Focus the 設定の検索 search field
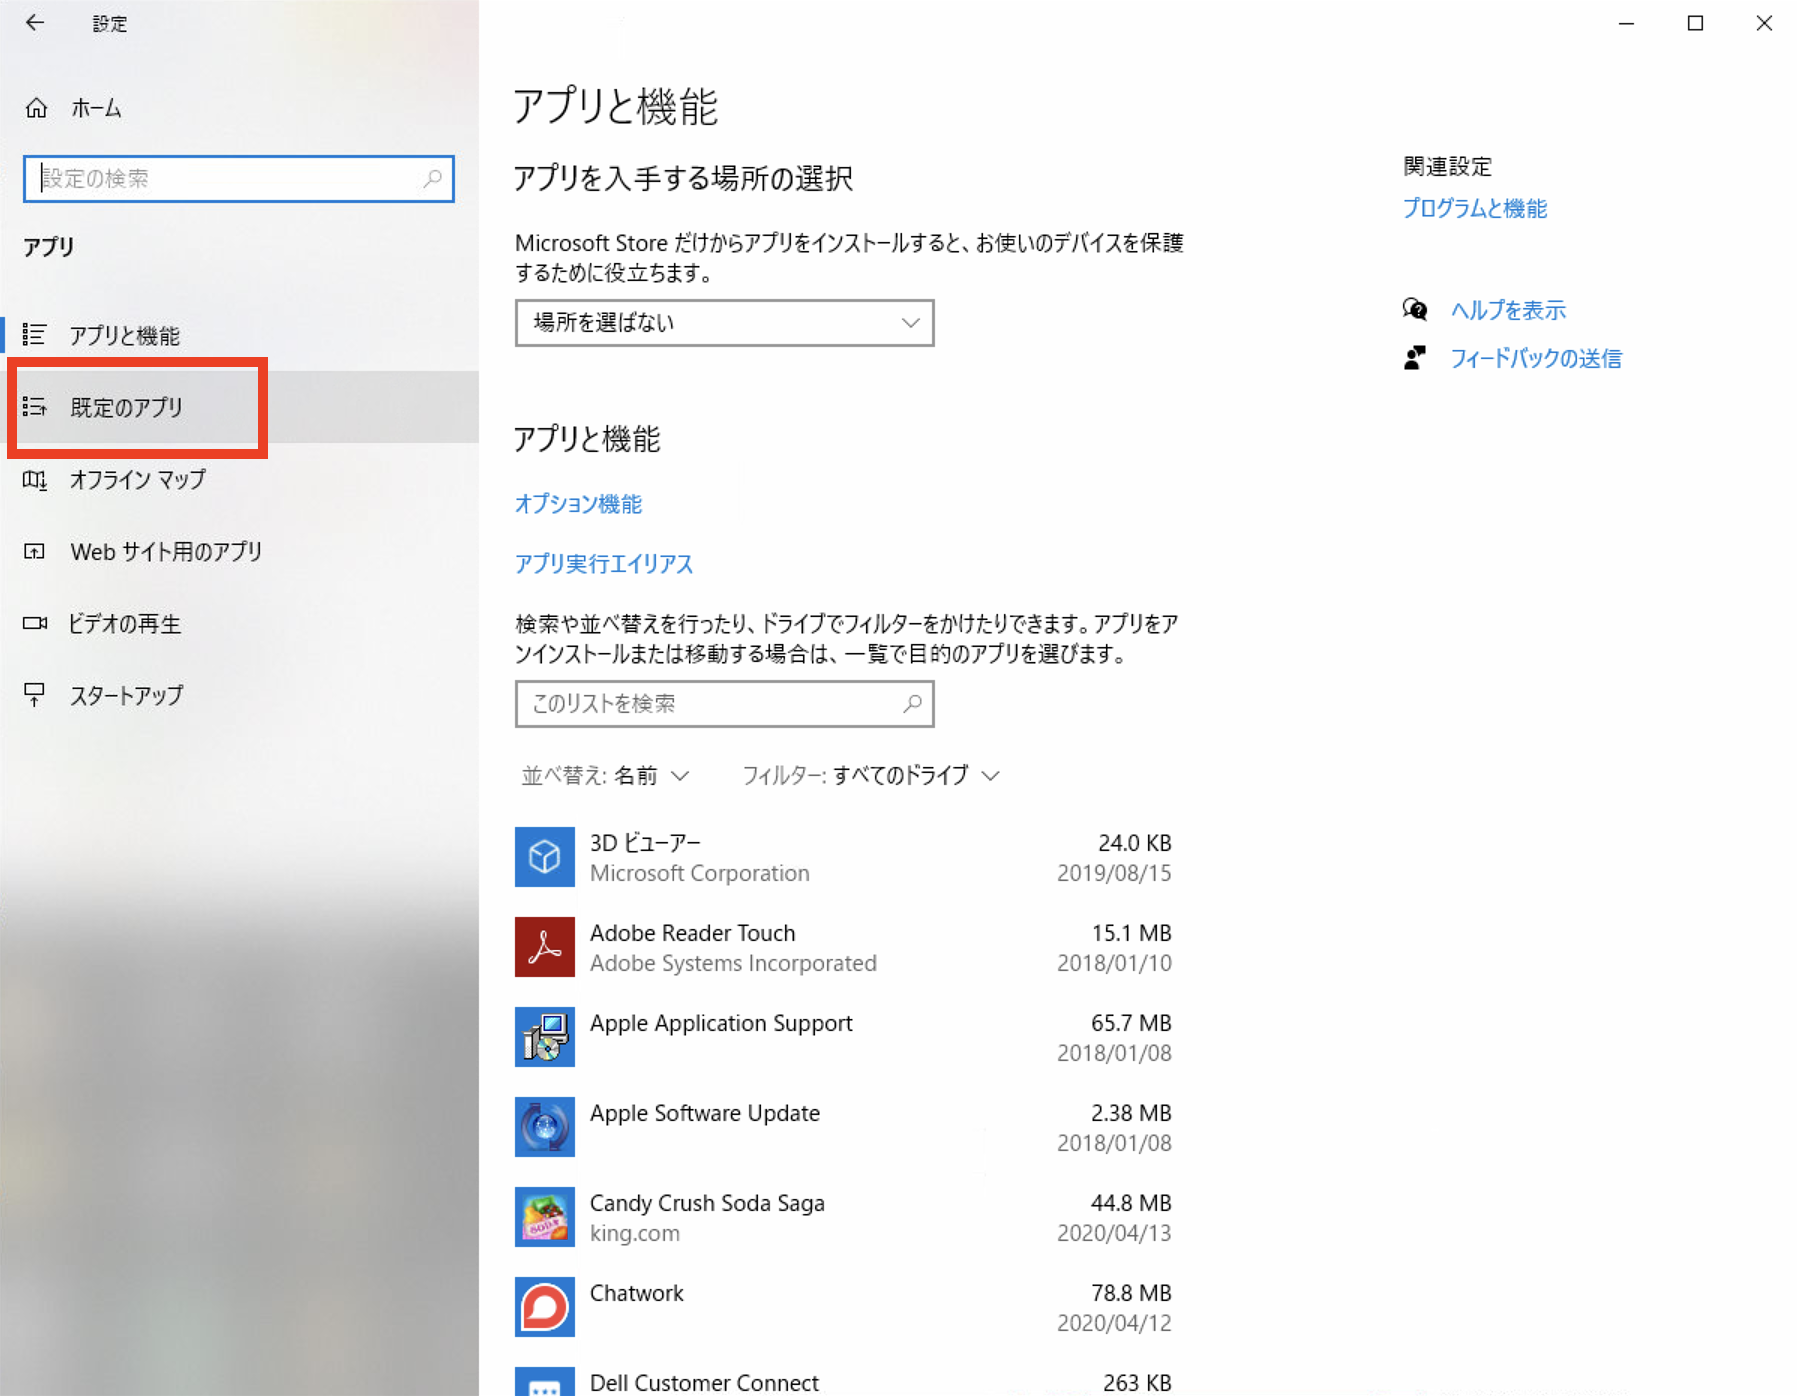Image resolution: width=1798 pixels, height=1396 pixels. click(x=239, y=179)
